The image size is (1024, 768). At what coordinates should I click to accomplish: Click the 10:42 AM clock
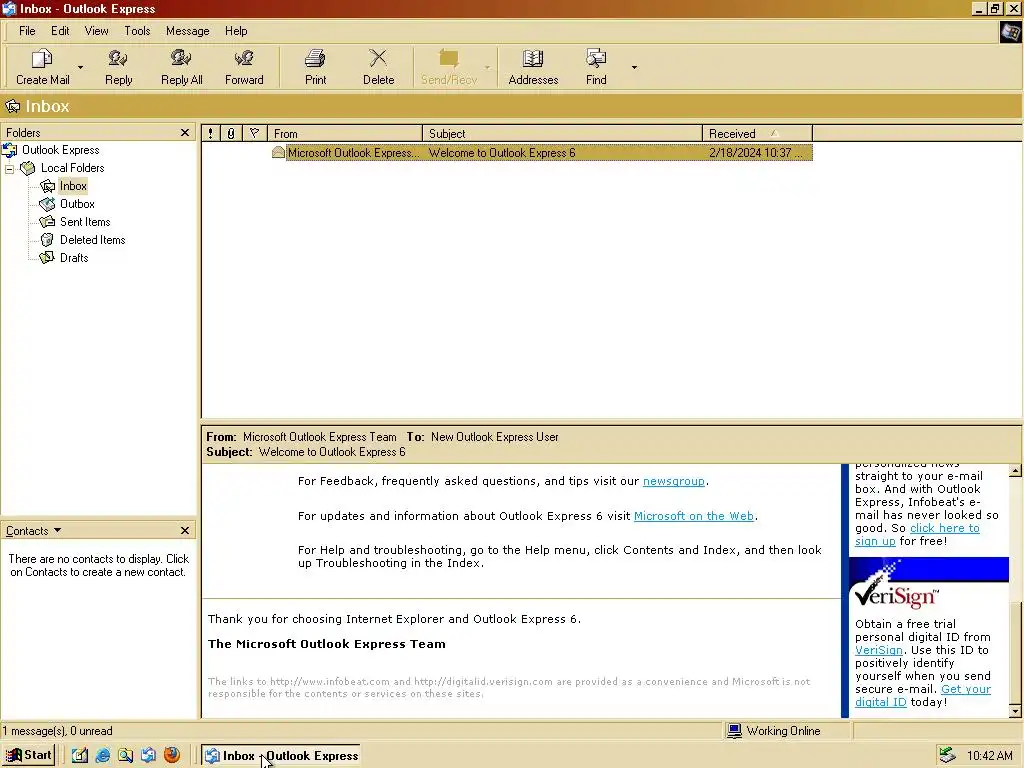tap(989, 756)
